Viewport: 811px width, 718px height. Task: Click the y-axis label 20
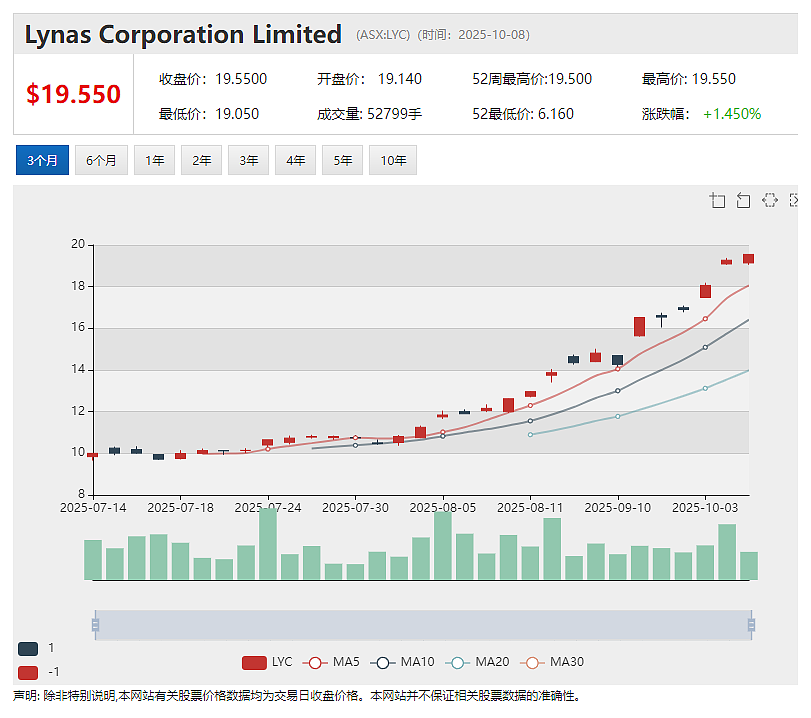(78, 244)
